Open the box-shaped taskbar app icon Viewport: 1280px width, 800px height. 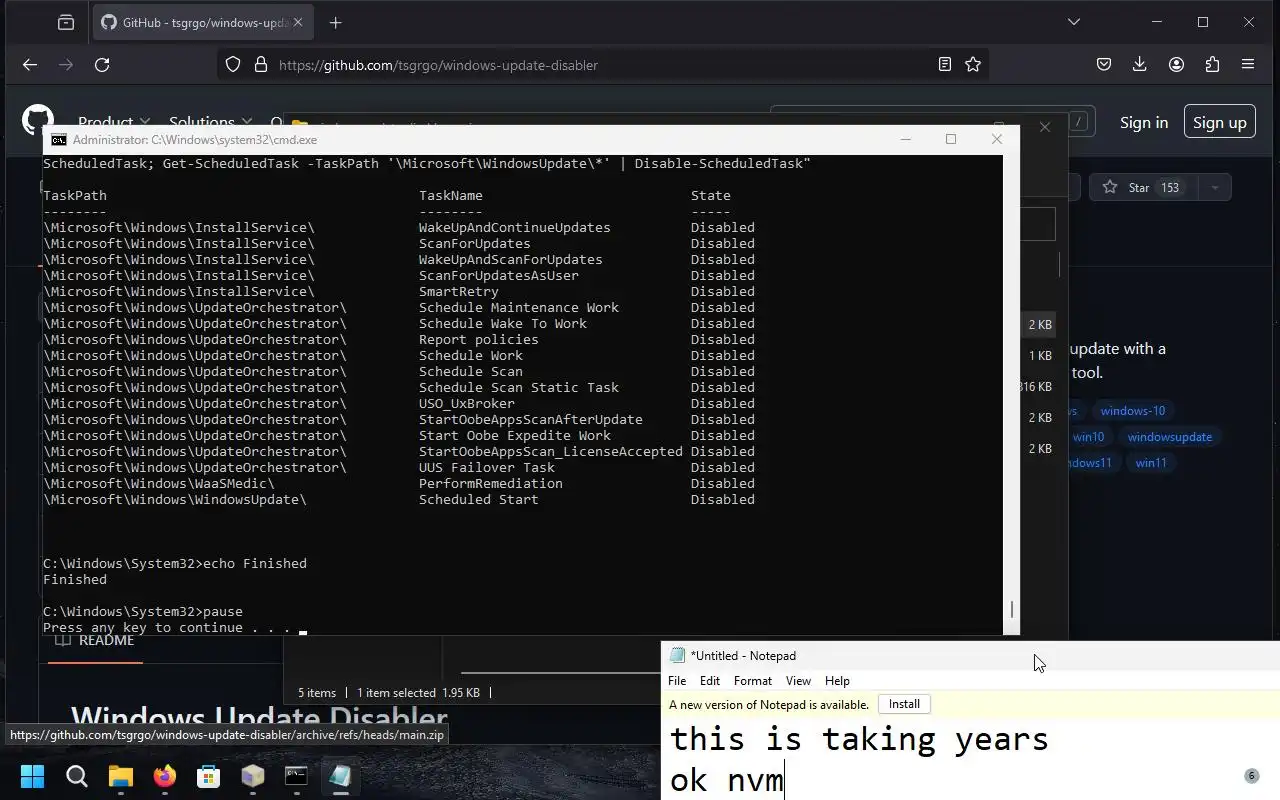pos(252,776)
